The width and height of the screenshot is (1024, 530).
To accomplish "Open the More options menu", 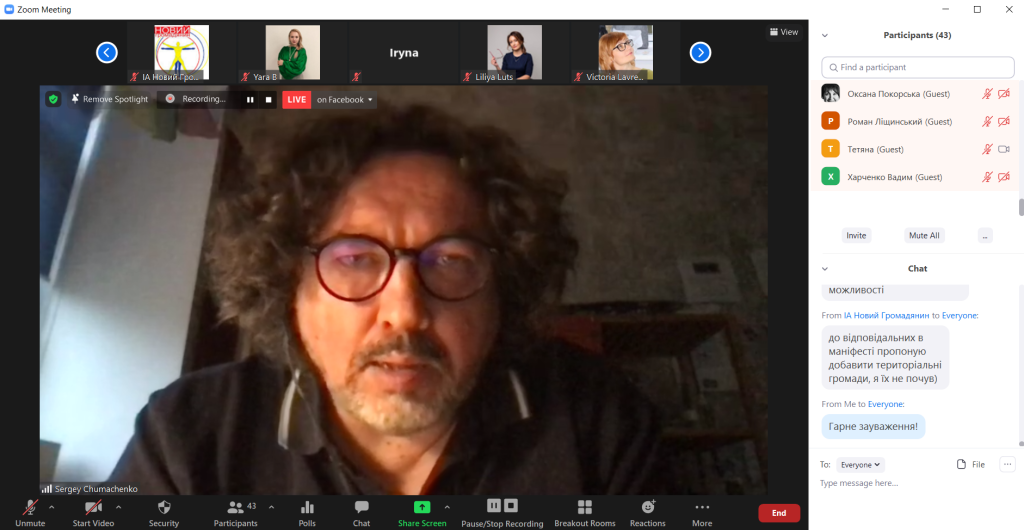I will click(702, 507).
